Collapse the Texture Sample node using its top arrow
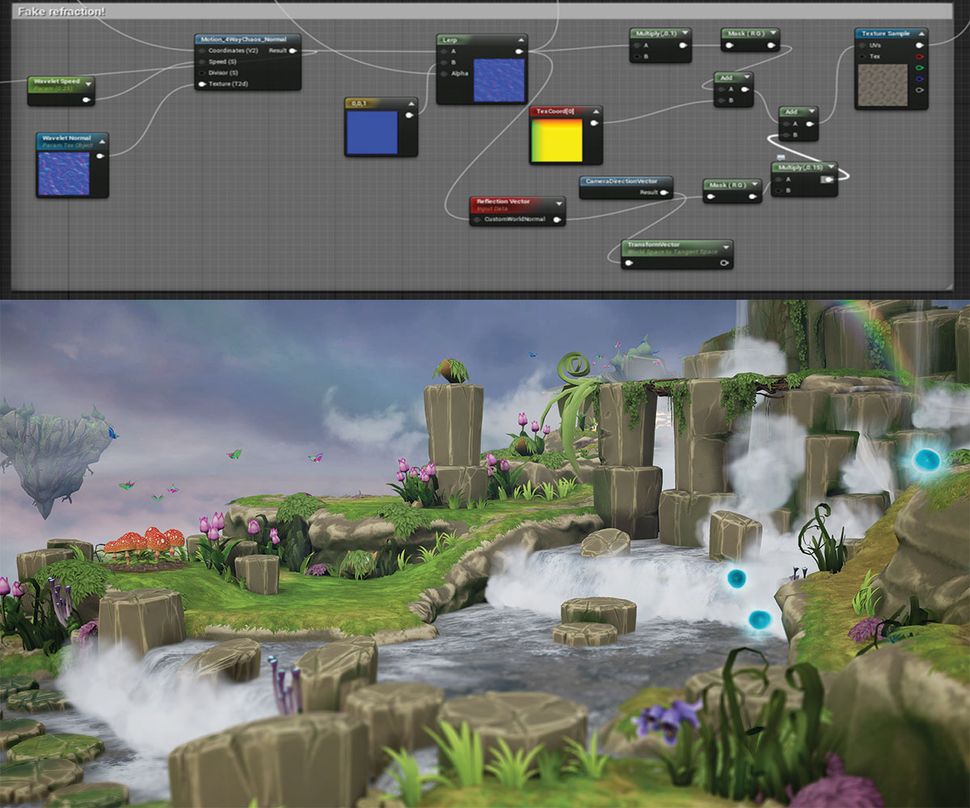 coord(922,33)
